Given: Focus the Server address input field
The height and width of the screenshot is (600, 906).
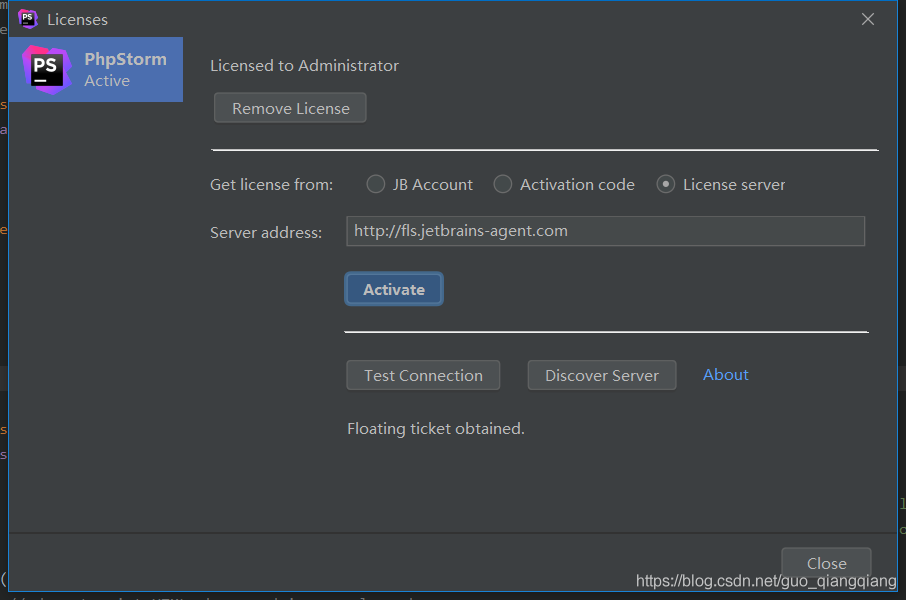Looking at the screenshot, I should click(x=606, y=231).
